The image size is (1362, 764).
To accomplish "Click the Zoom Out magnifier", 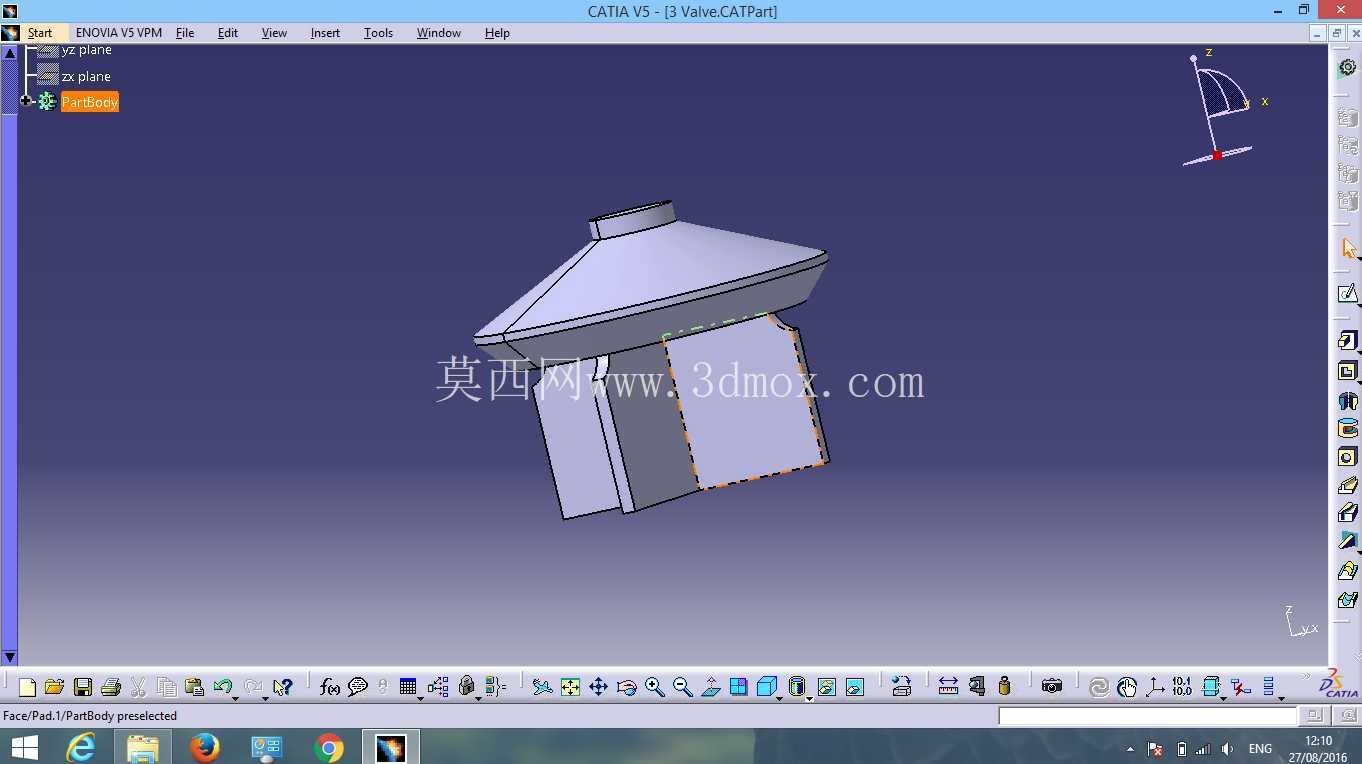I will pyautogui.click(x=683, y=687).
